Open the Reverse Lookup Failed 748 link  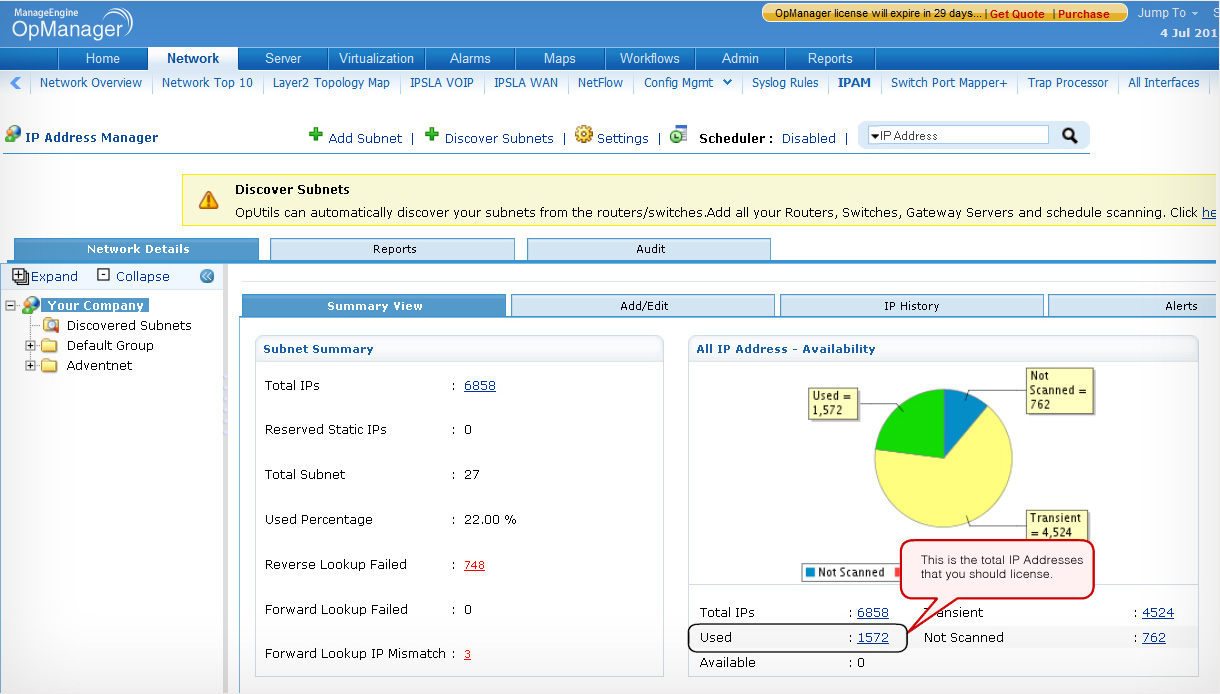point(474,565)
